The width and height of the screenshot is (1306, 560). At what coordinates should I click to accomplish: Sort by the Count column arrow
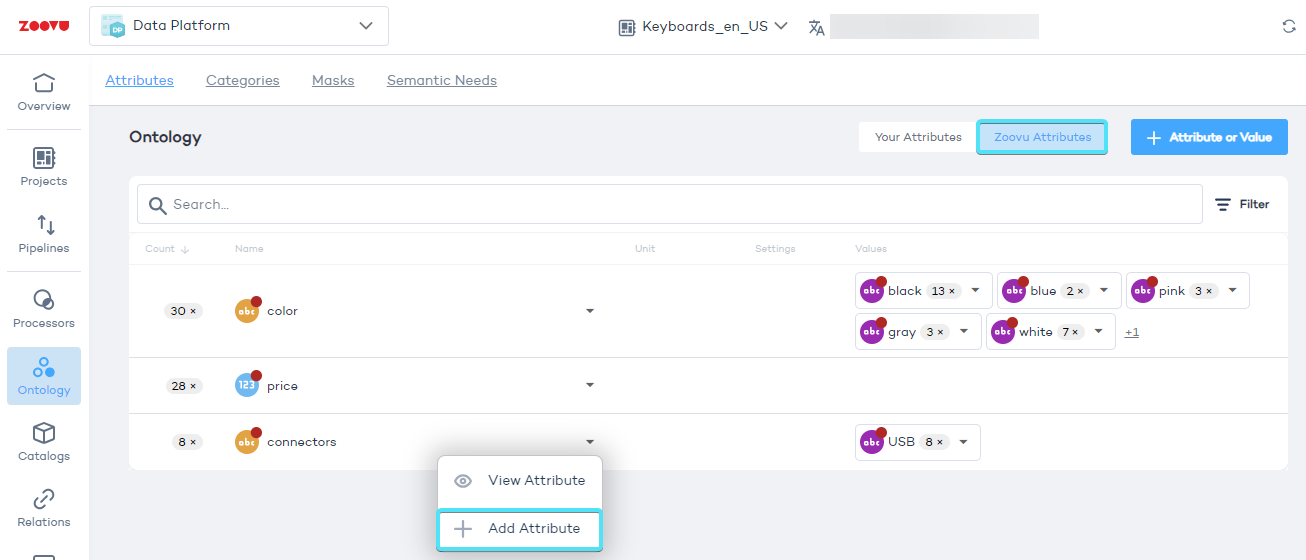pos(185,249)
